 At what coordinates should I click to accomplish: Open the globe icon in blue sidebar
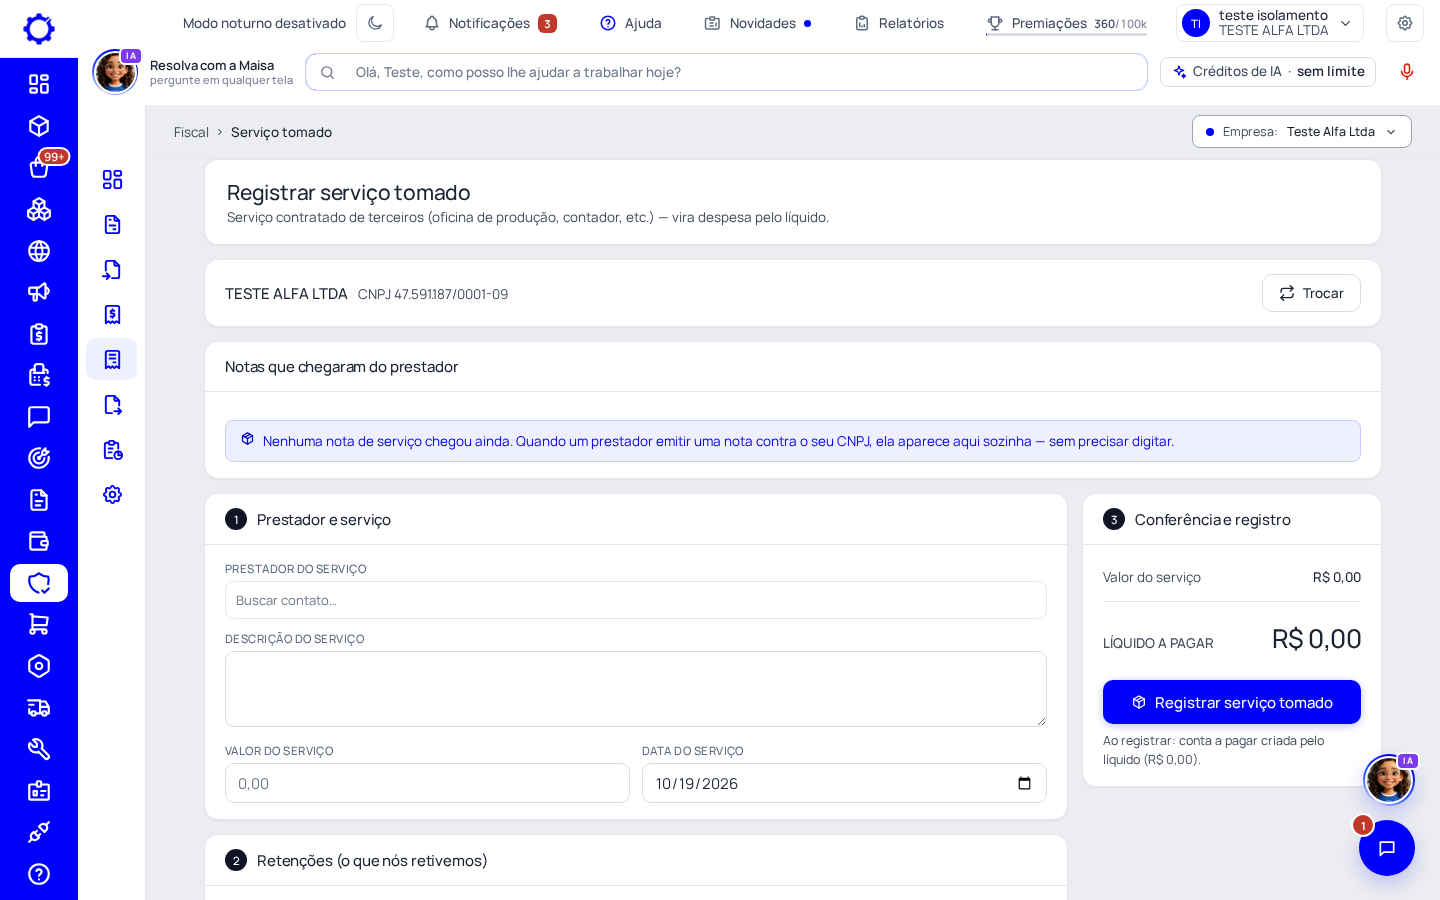[39, 251]
